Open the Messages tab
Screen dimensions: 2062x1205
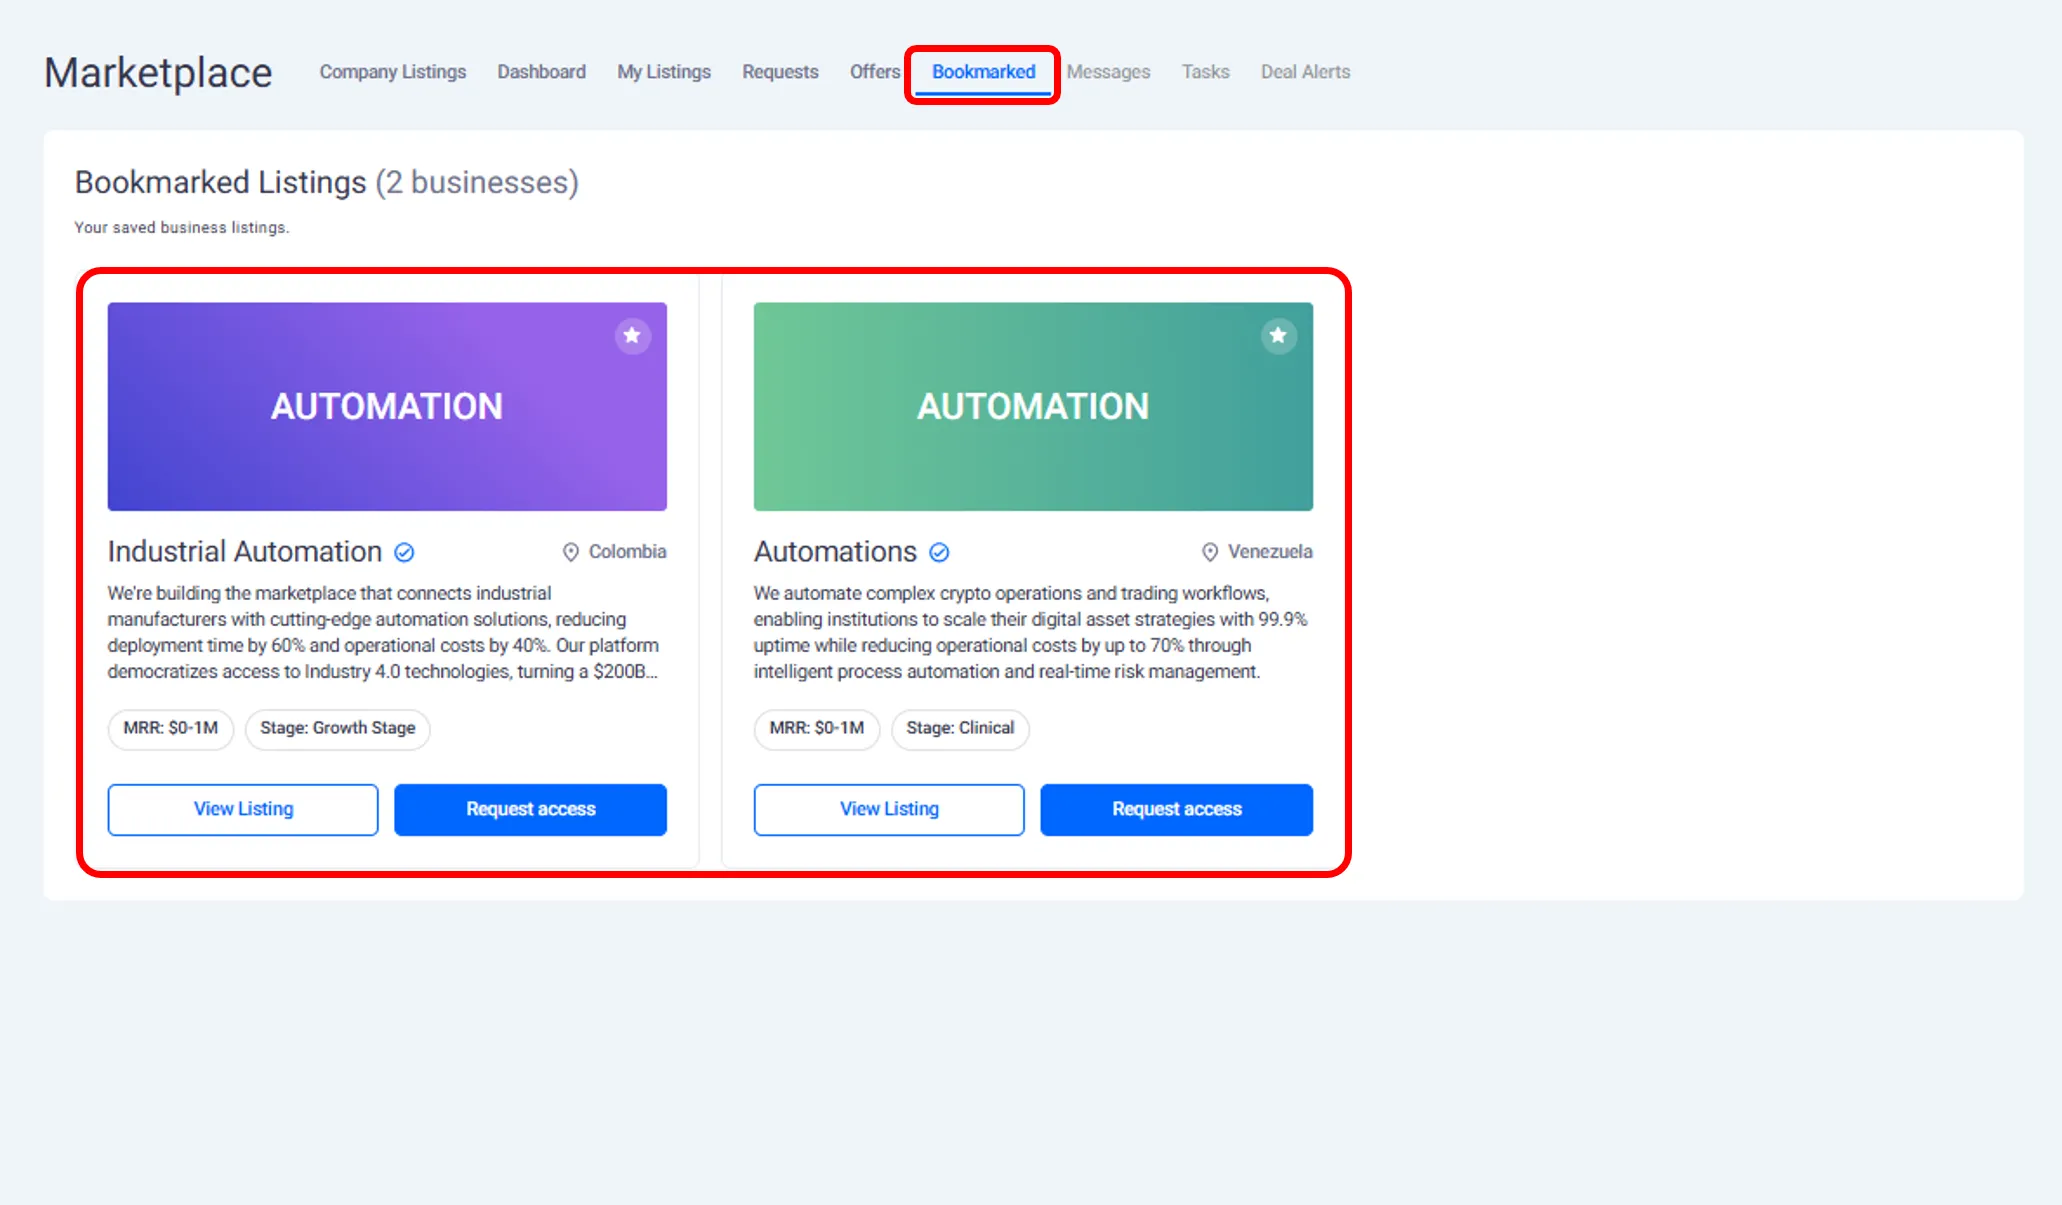click(1108, 72)
